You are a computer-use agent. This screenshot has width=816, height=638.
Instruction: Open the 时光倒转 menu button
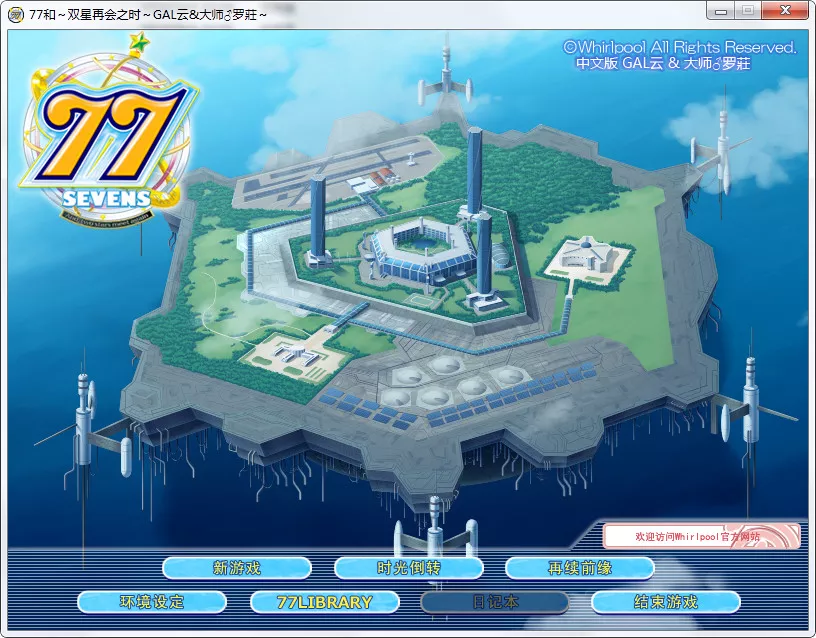tap(409, 568)
